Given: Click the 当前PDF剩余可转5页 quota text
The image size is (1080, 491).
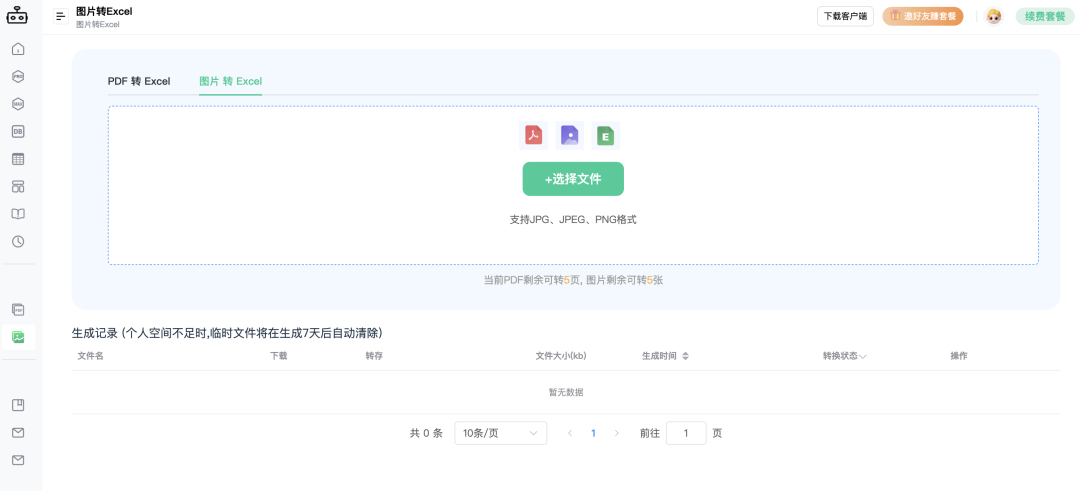Looking at the screenshot, I should tap(532, 280).
